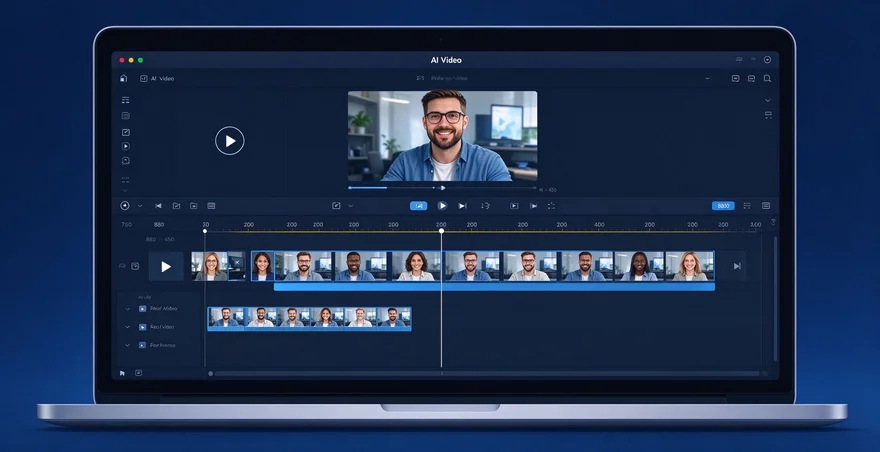Click the center pencil square icon
Image resolution: width=880 pixels, height=452 pixels.
click(336, 206)
